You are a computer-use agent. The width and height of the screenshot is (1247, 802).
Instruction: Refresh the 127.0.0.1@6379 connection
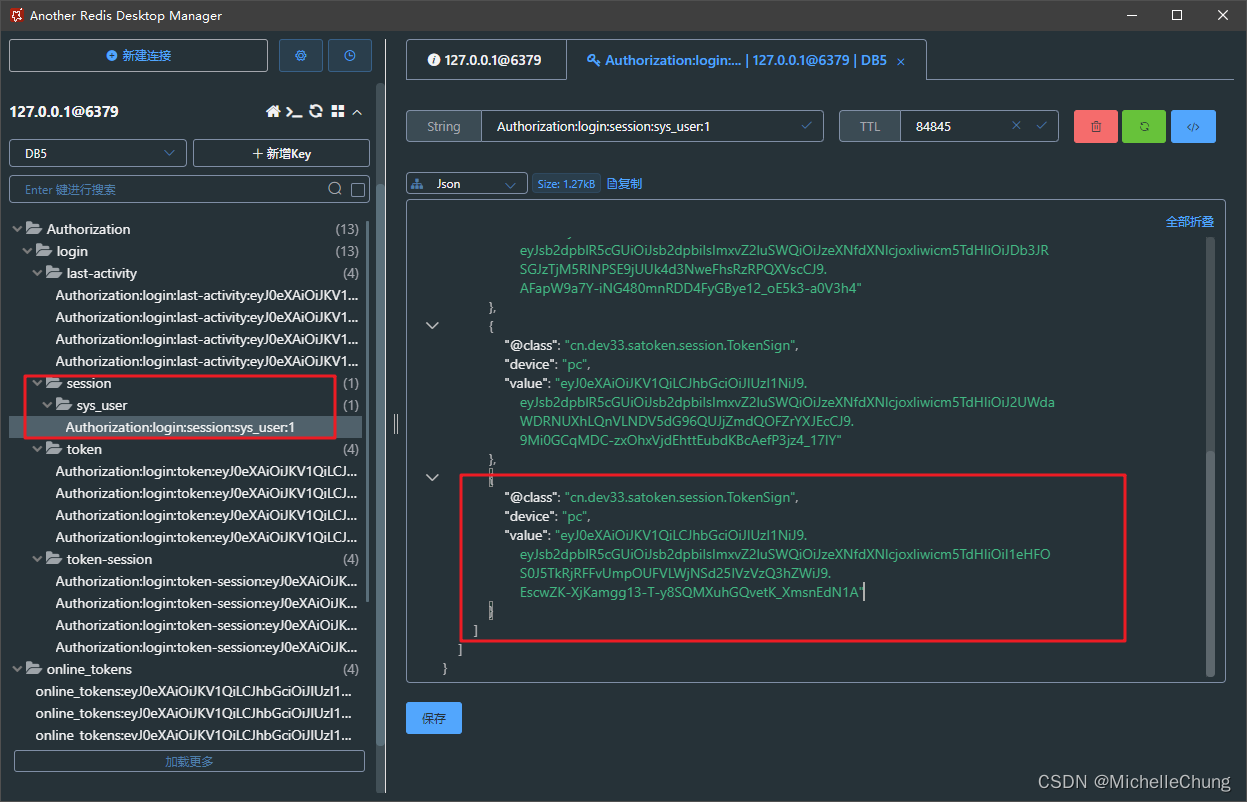pos(316,112)
